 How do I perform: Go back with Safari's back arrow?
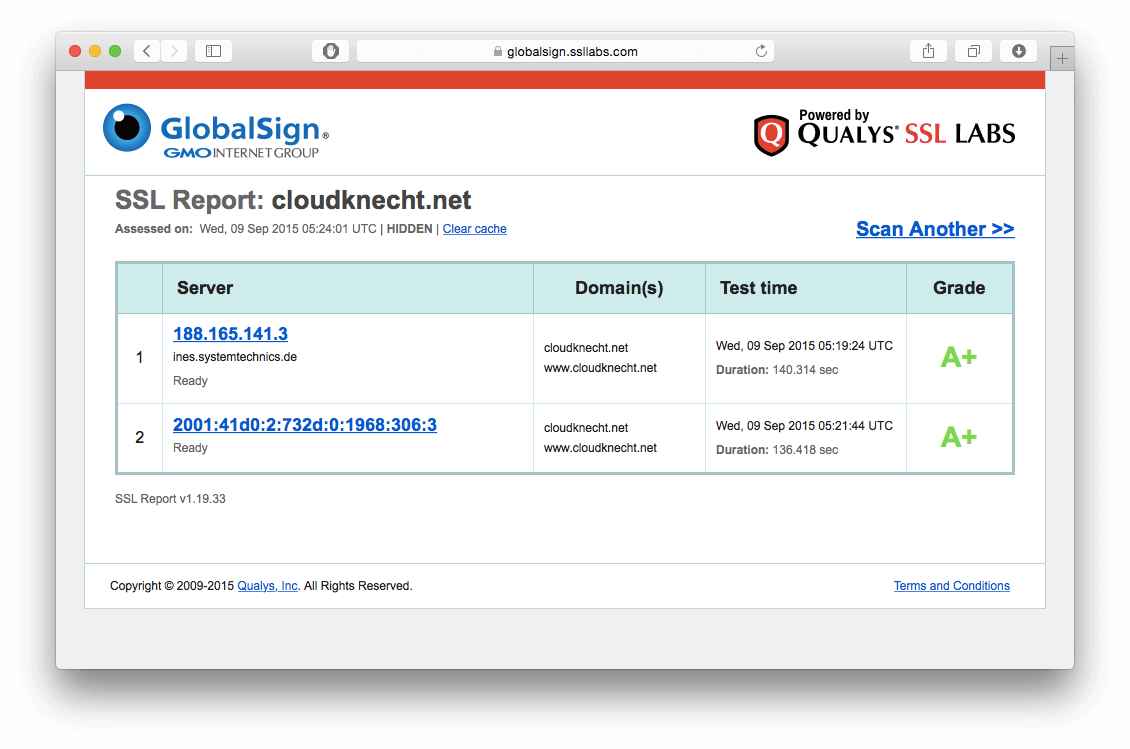pos(147,51)
